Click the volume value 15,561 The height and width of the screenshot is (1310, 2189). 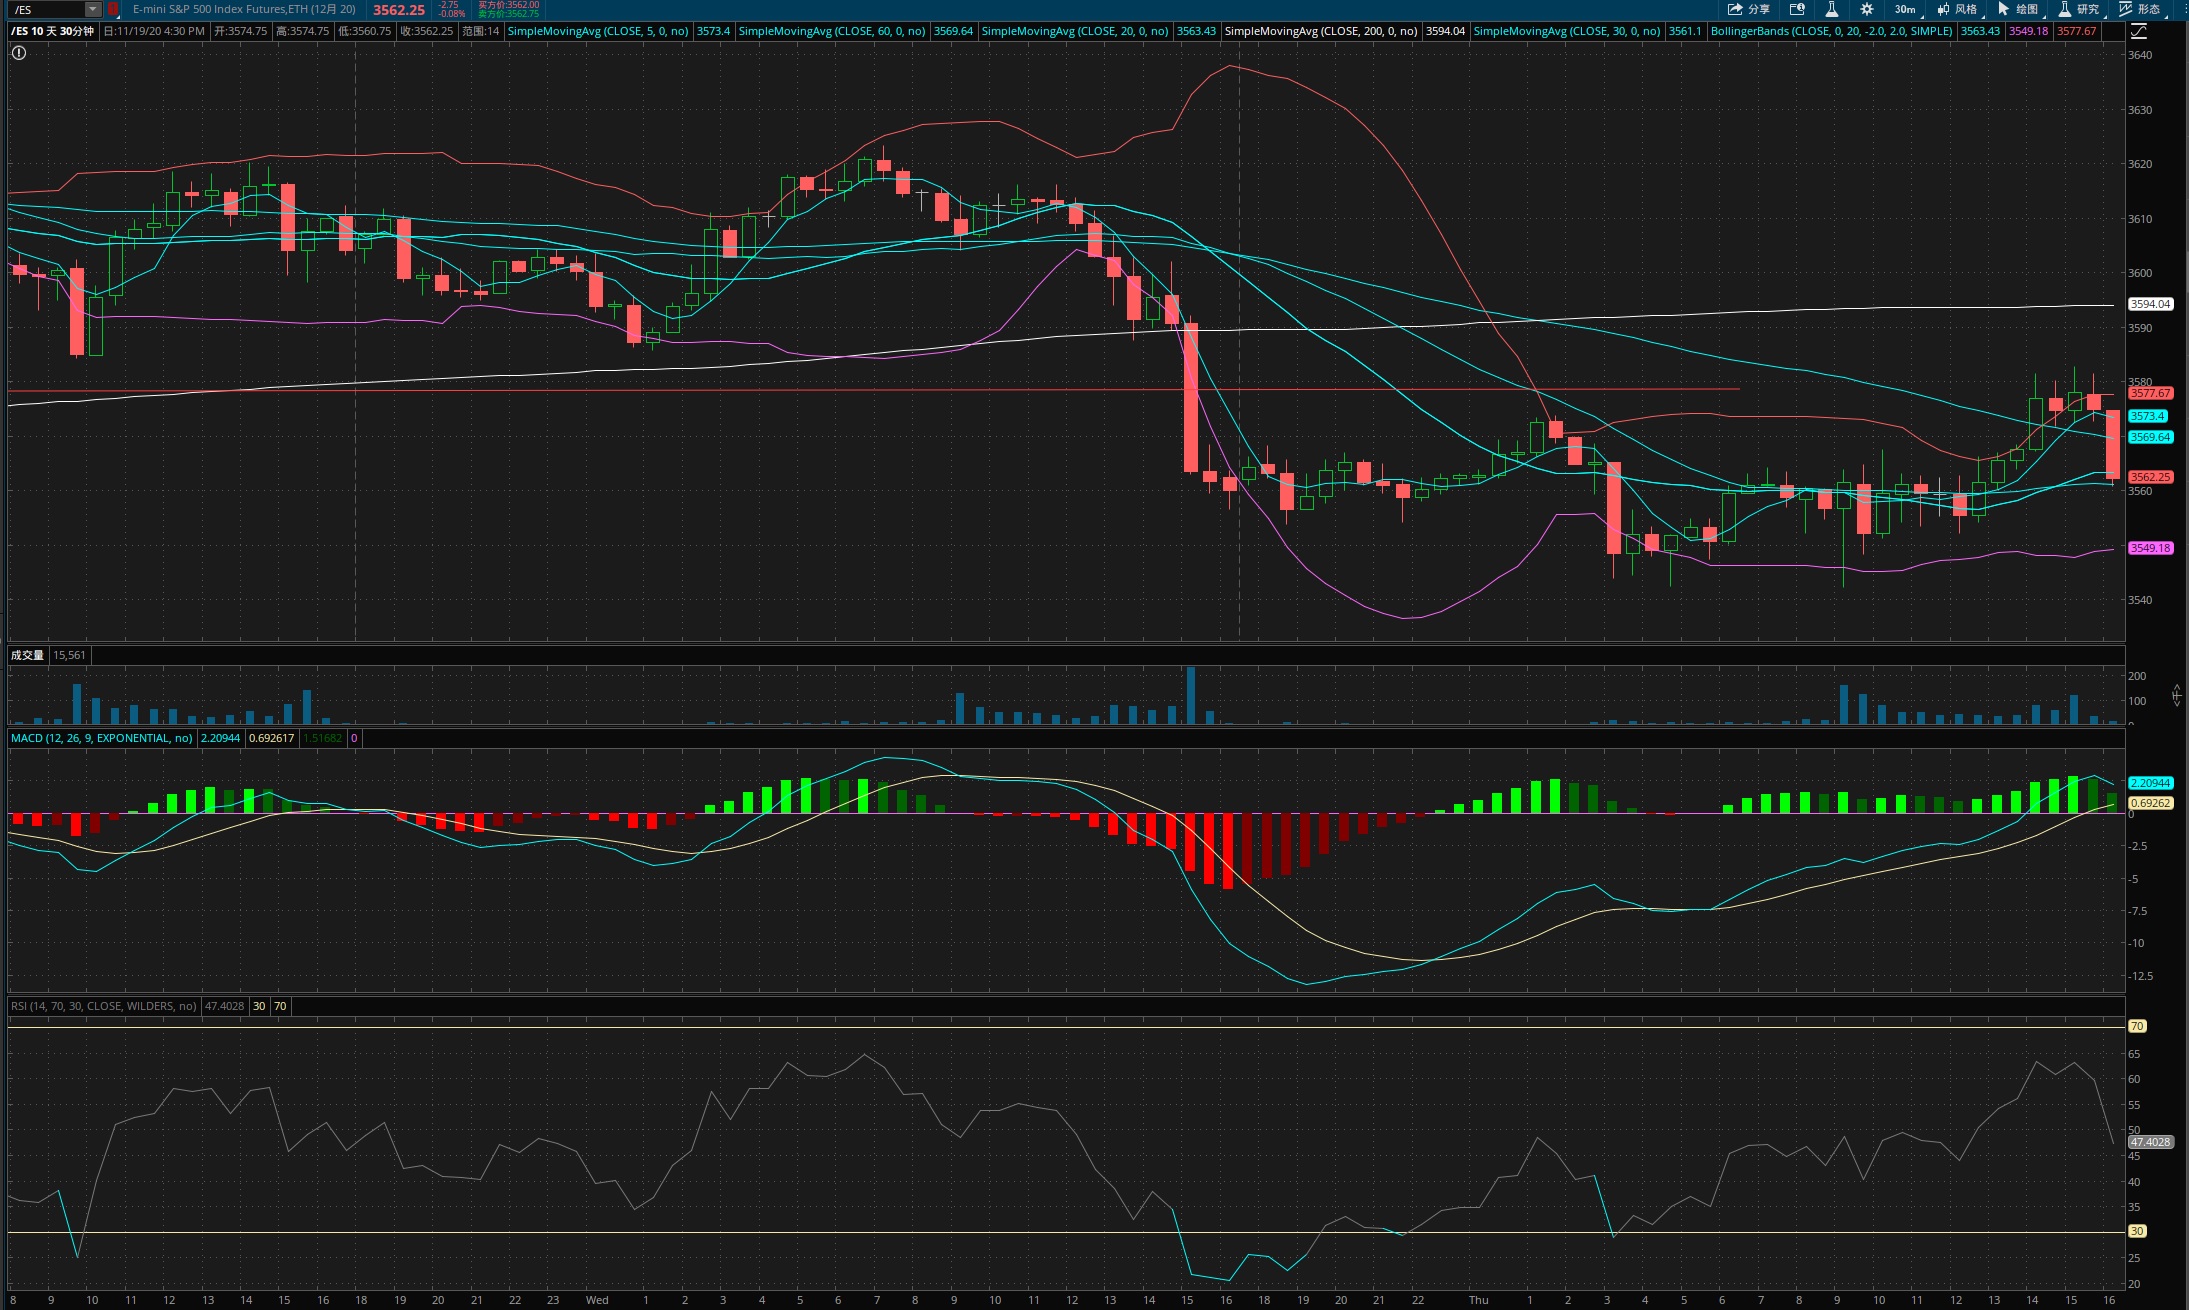point(69,655)
